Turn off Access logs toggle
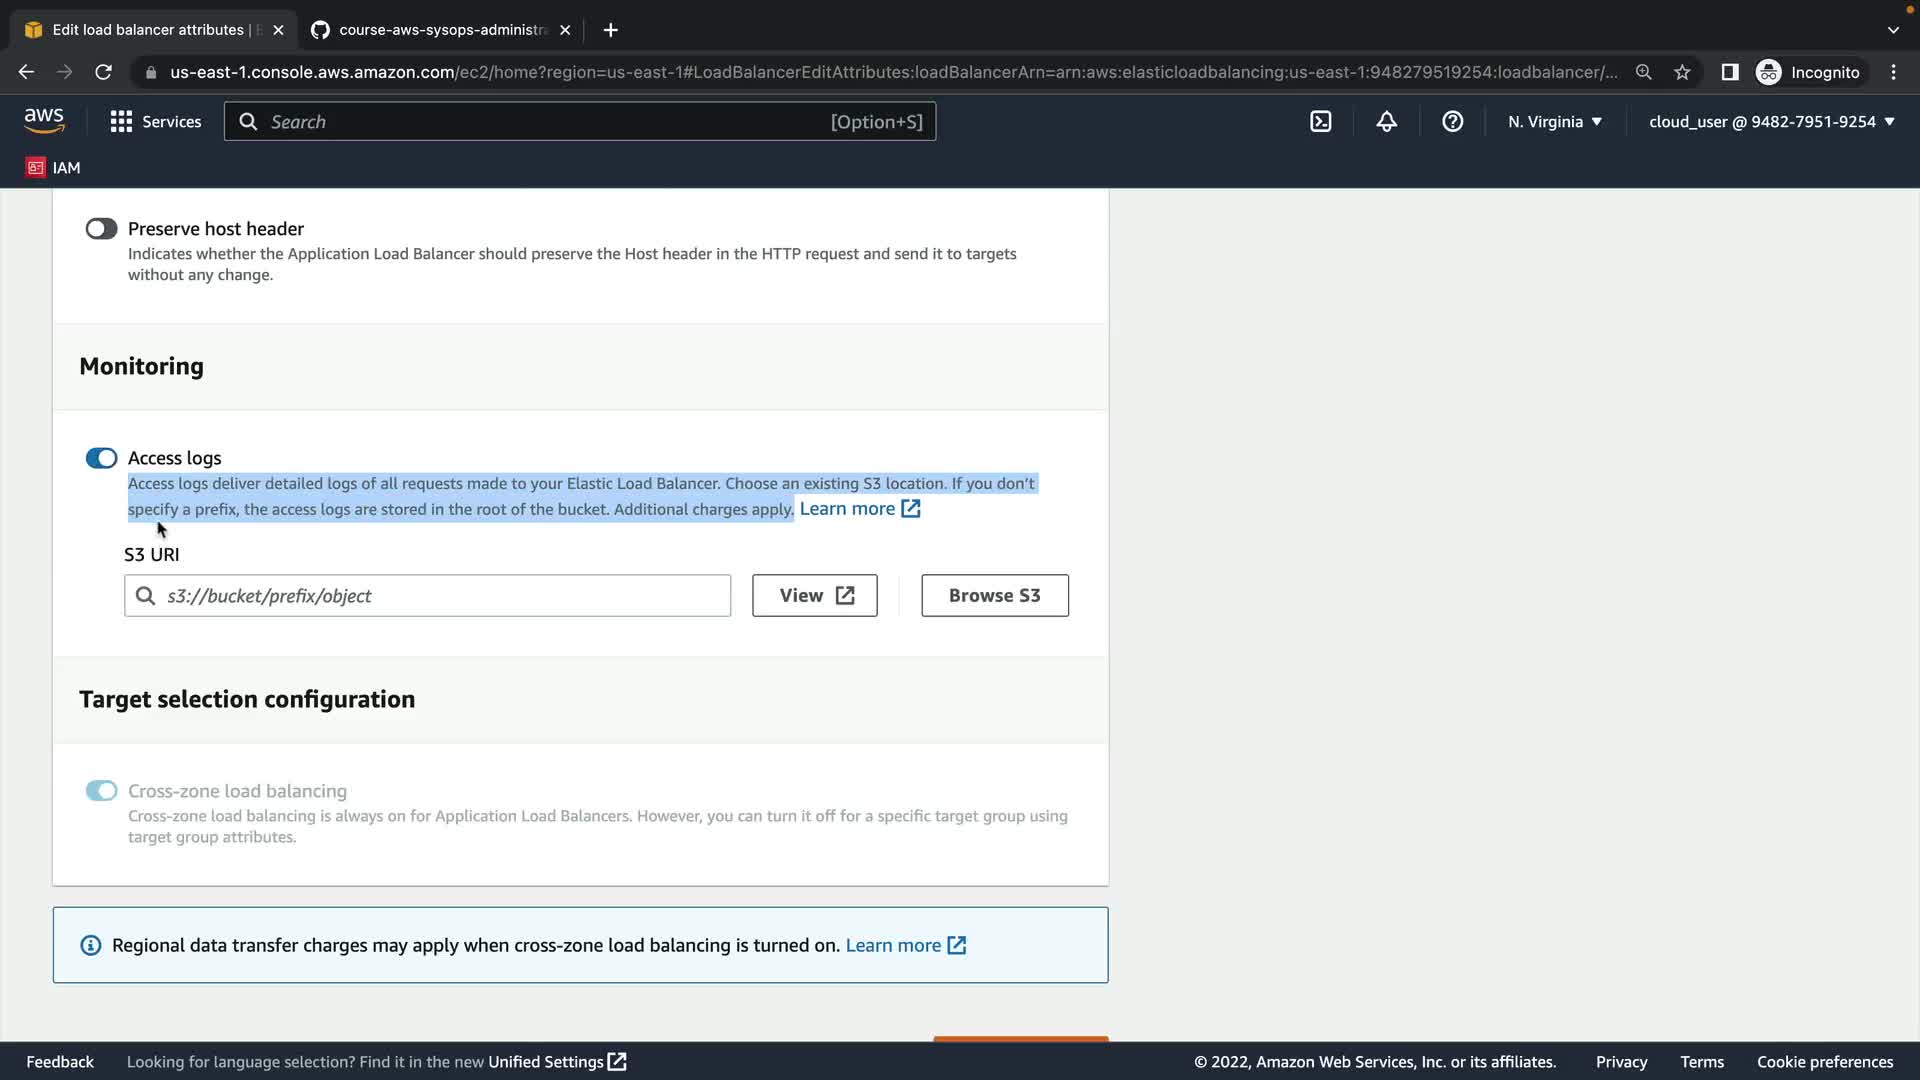This screenshot has height=1080, width=1920. [x=101, y=458]
